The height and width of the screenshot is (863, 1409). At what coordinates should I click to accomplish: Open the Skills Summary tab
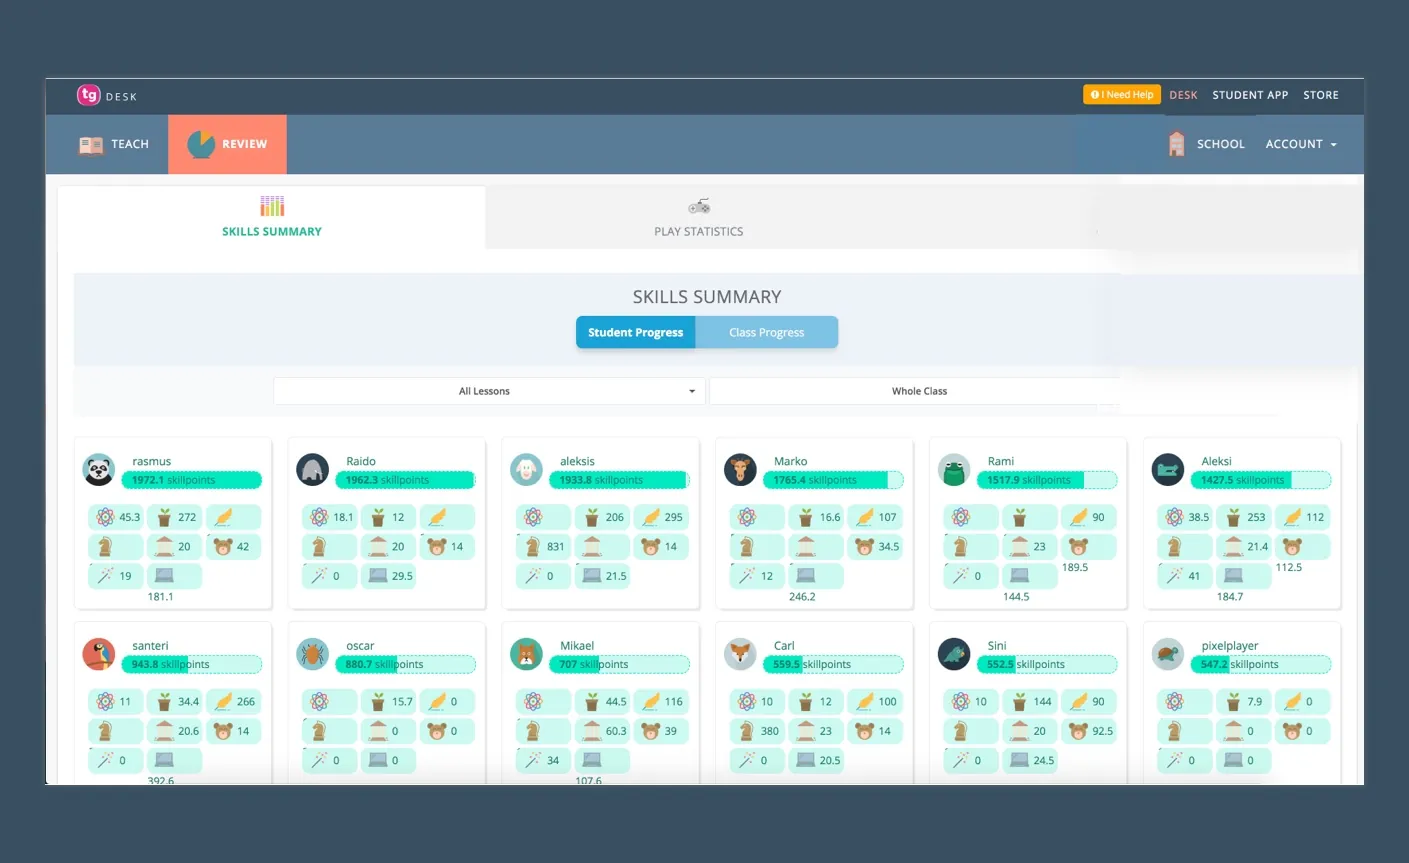pyautogui.click(x=272, y=217)
